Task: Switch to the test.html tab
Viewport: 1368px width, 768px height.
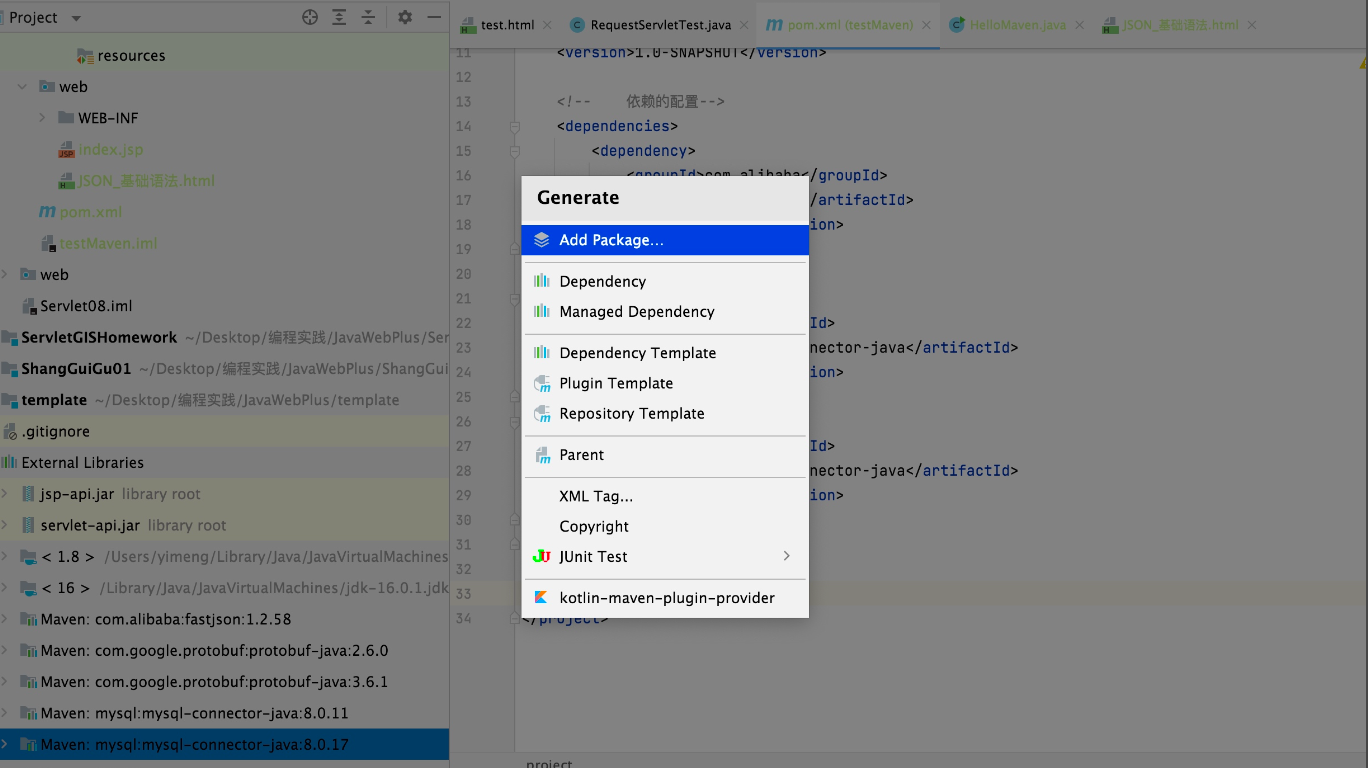Action: pyautogui.click(x=507, y=25)
